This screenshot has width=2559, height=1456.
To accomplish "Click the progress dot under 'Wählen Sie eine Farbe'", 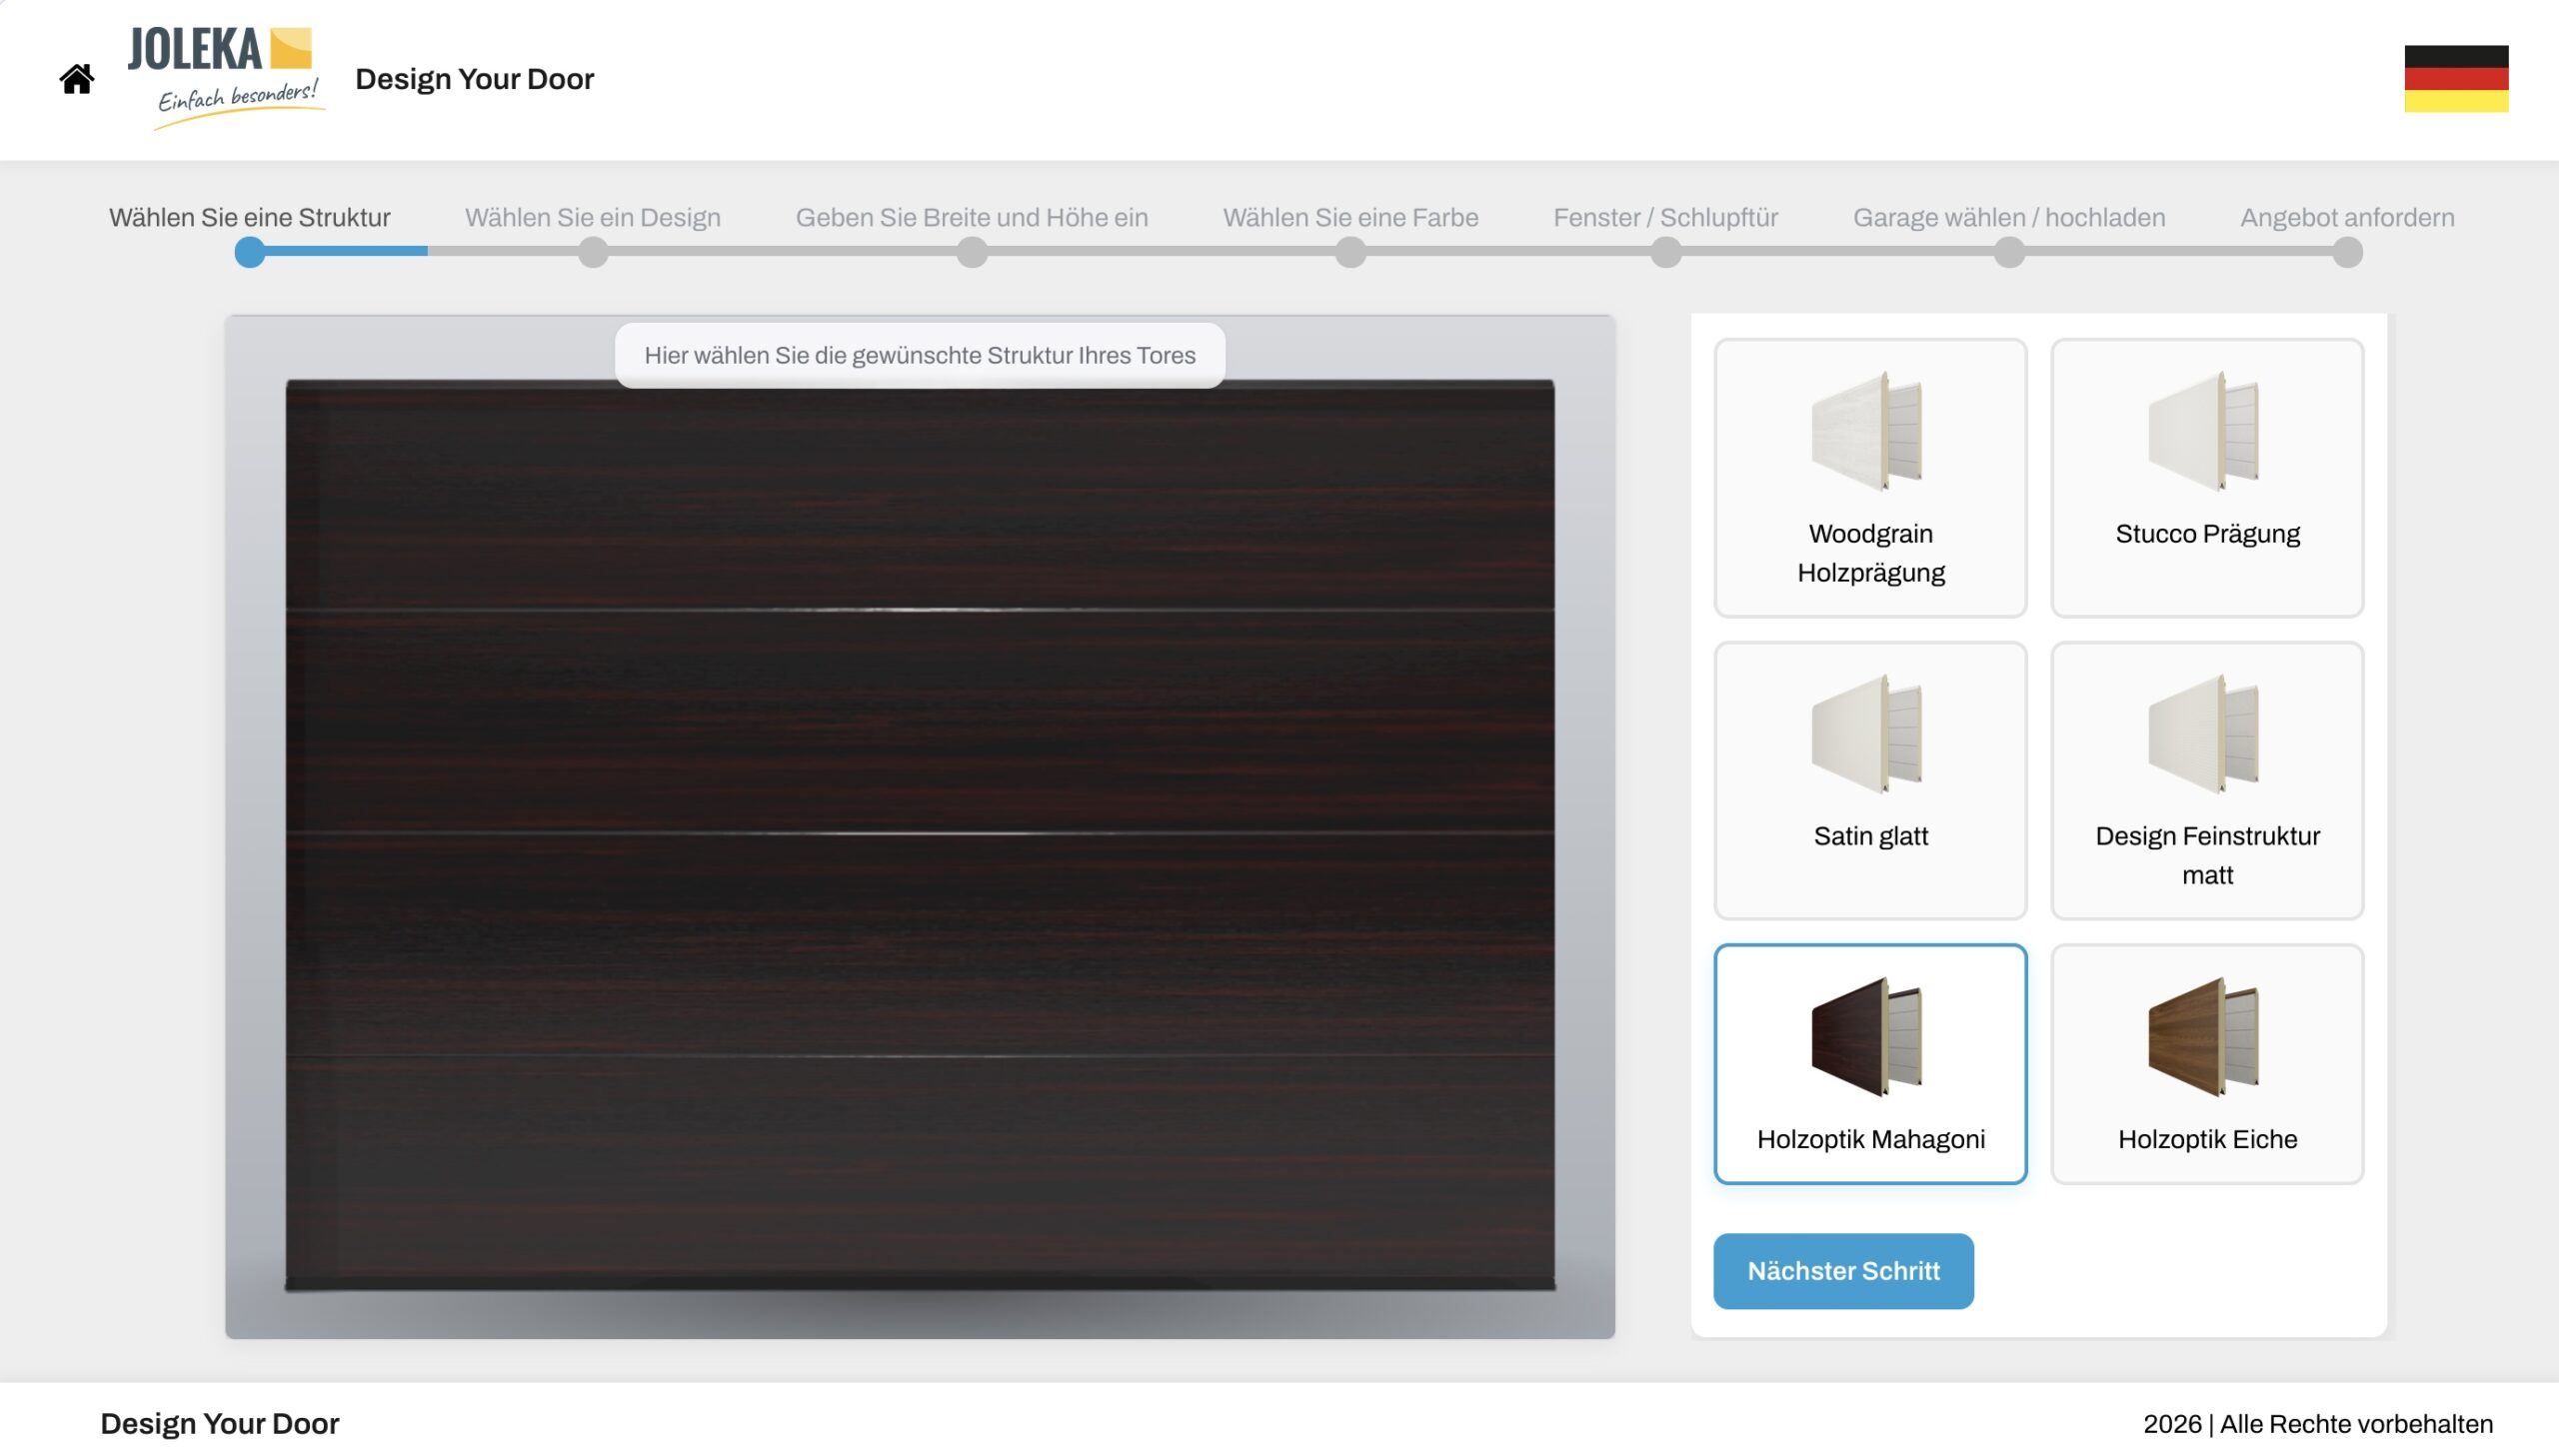I will pos(1351,253).
